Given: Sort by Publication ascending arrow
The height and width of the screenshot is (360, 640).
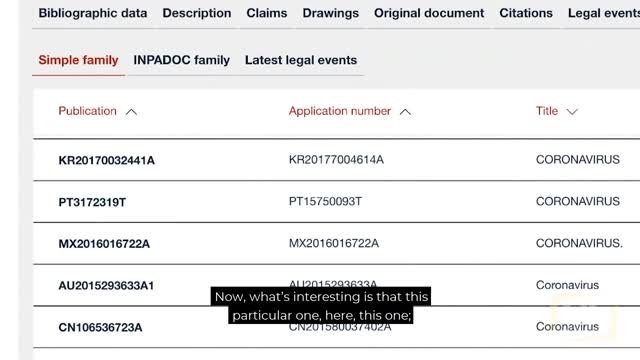Looking at the screenshot, I should tap(131, 112).
